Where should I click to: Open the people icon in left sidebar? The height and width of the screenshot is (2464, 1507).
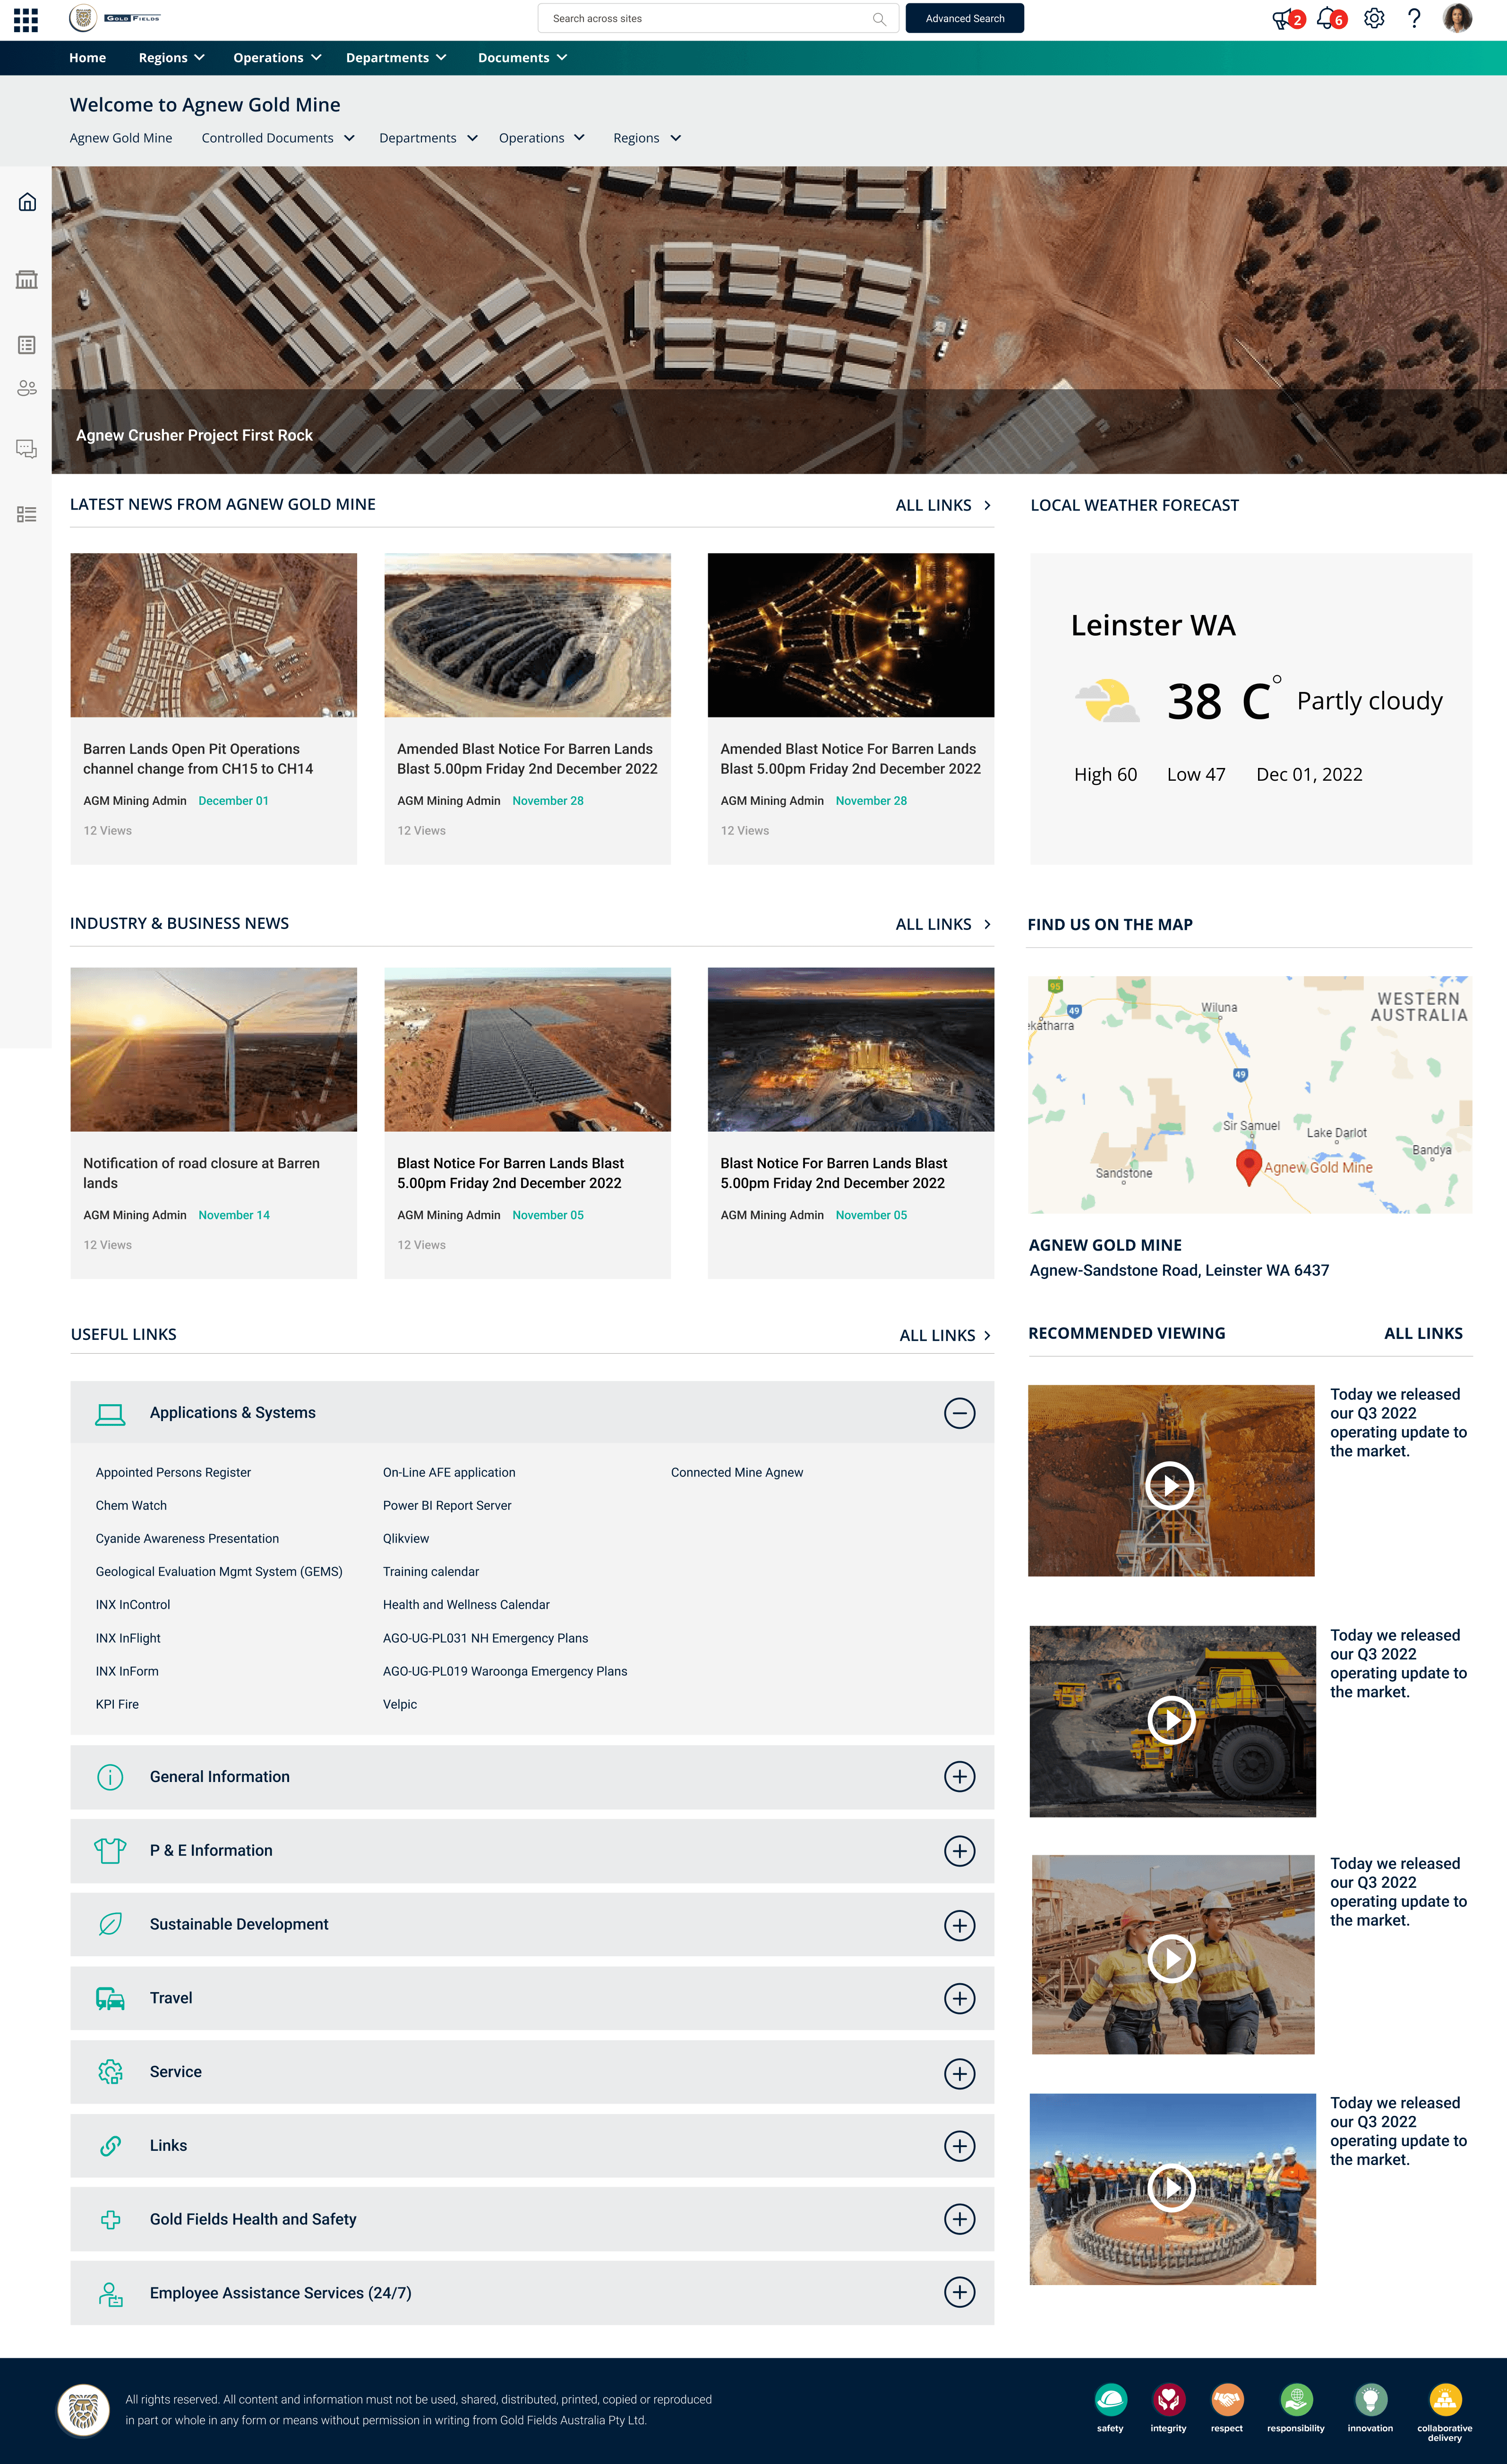click(x=27, y=388)
